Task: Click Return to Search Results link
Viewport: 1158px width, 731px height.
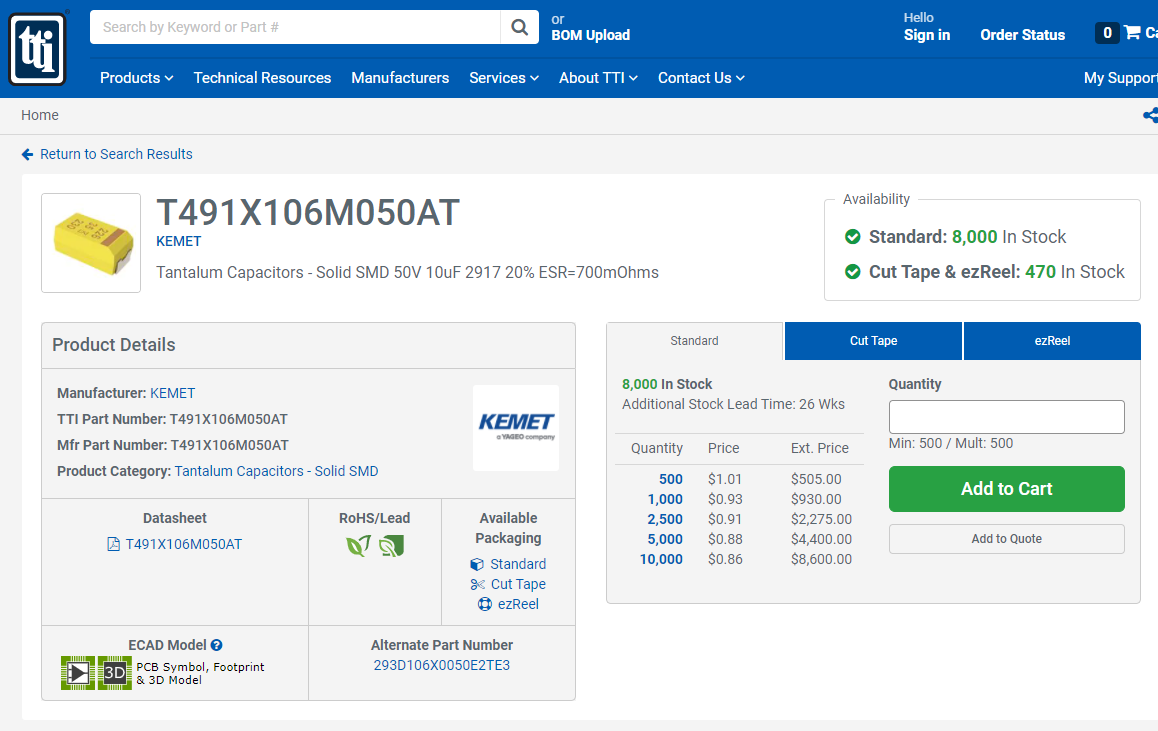Action: [116, 154]
